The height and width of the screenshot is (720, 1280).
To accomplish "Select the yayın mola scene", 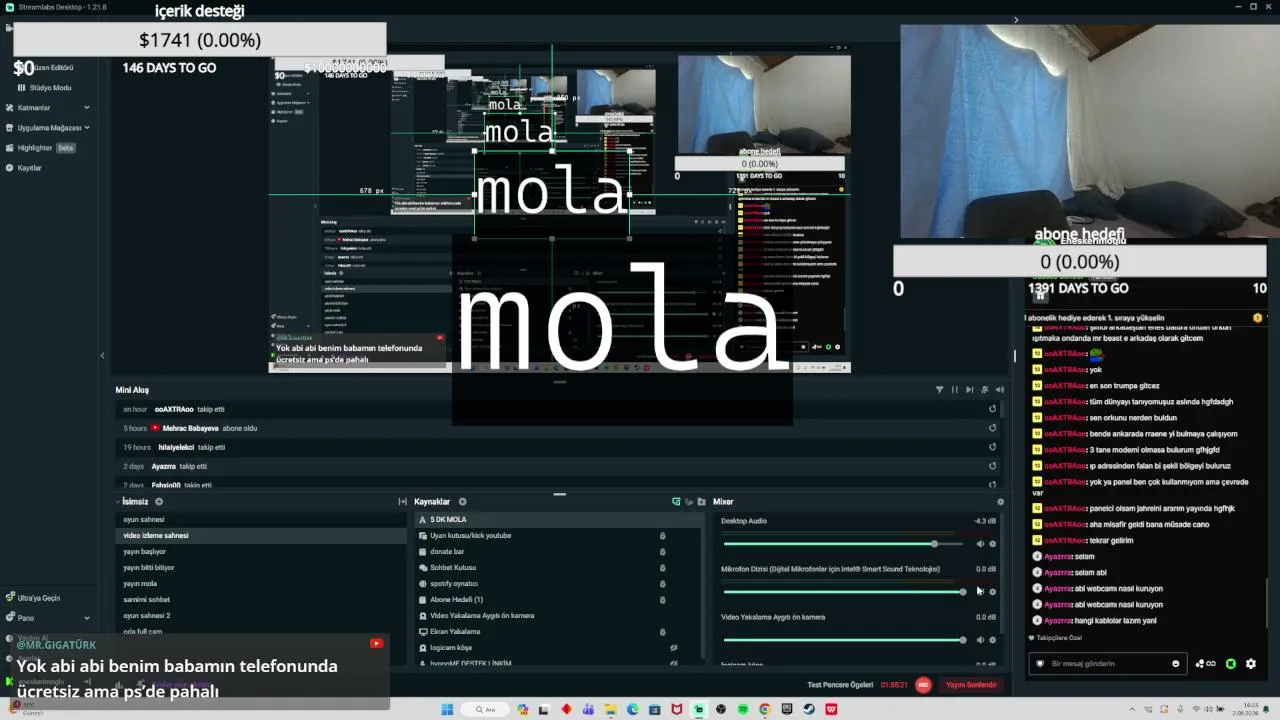I will coord(262,584).
